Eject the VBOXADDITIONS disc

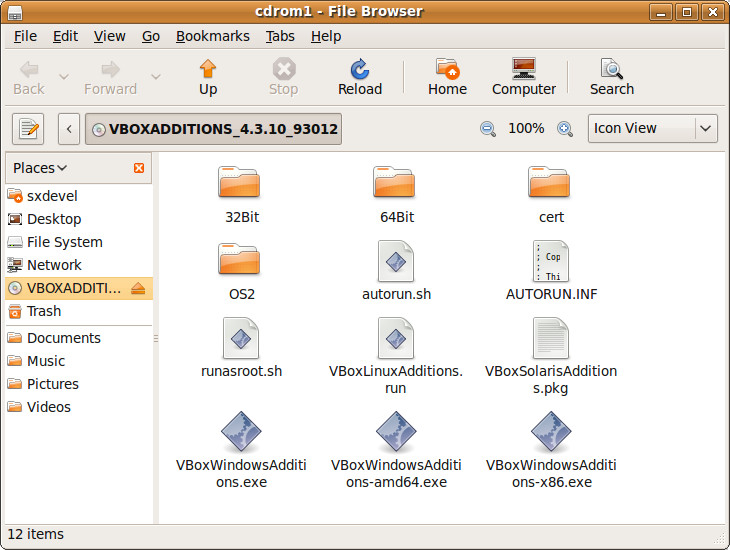(x=138, y=288)
